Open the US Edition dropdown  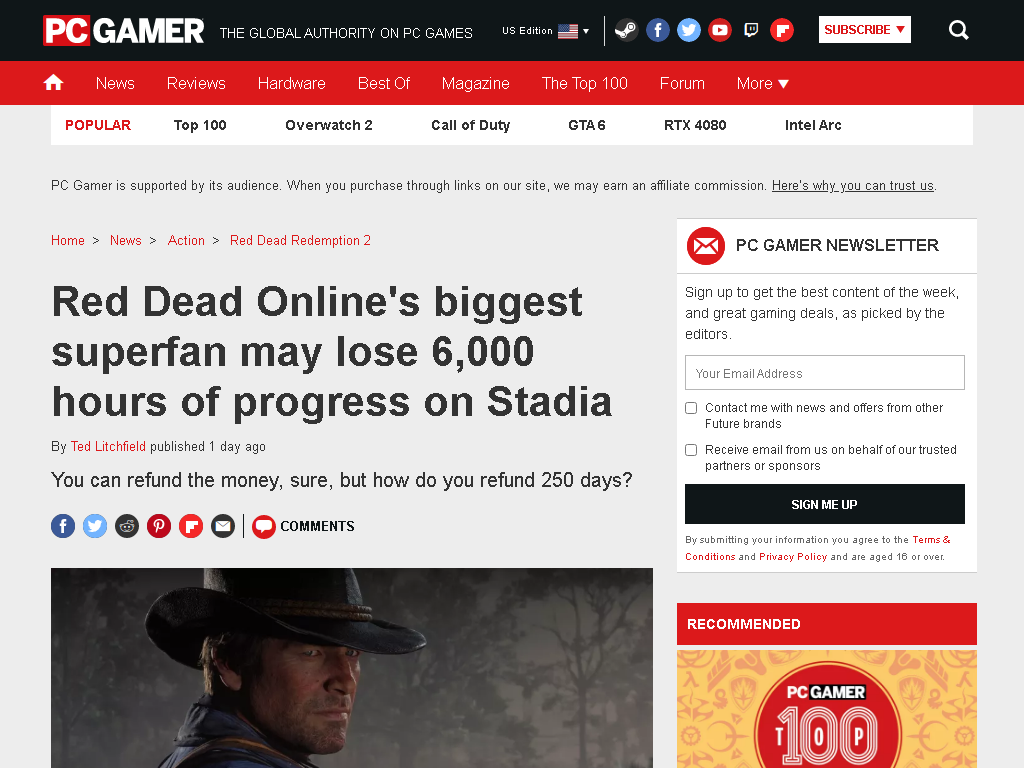point(545,31)
